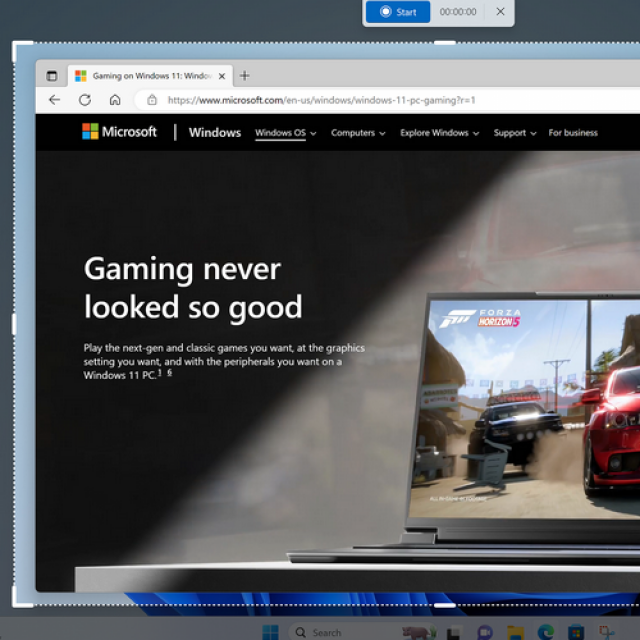640x640 pixels.
Task: Open the browser home page
Action: pyautogui.click(x=115, y=100)
